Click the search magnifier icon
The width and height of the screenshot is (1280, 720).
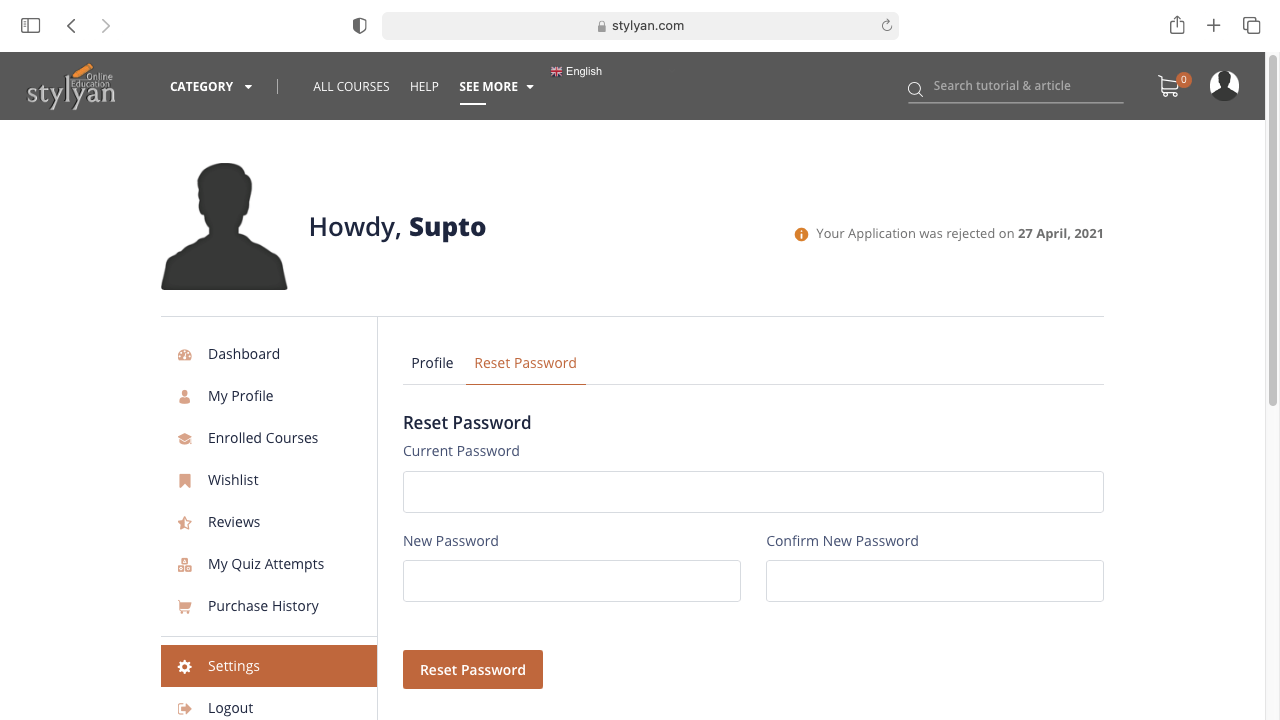coord(915,90)
